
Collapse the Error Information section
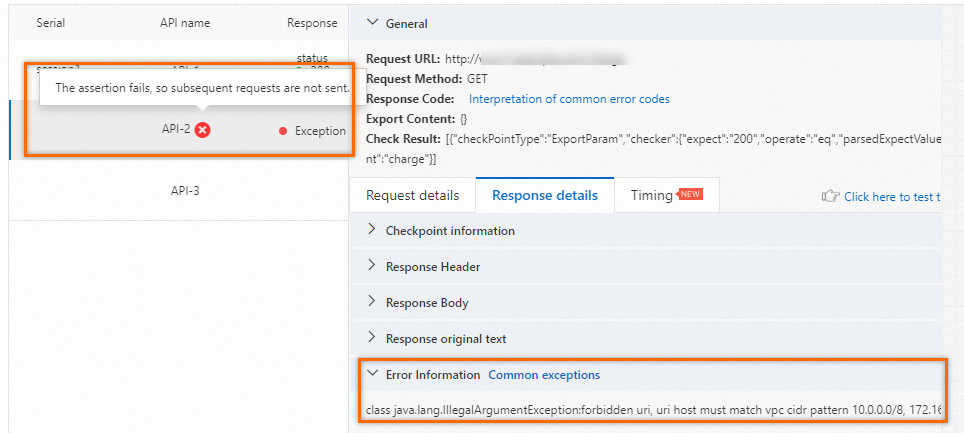point(373,374)
